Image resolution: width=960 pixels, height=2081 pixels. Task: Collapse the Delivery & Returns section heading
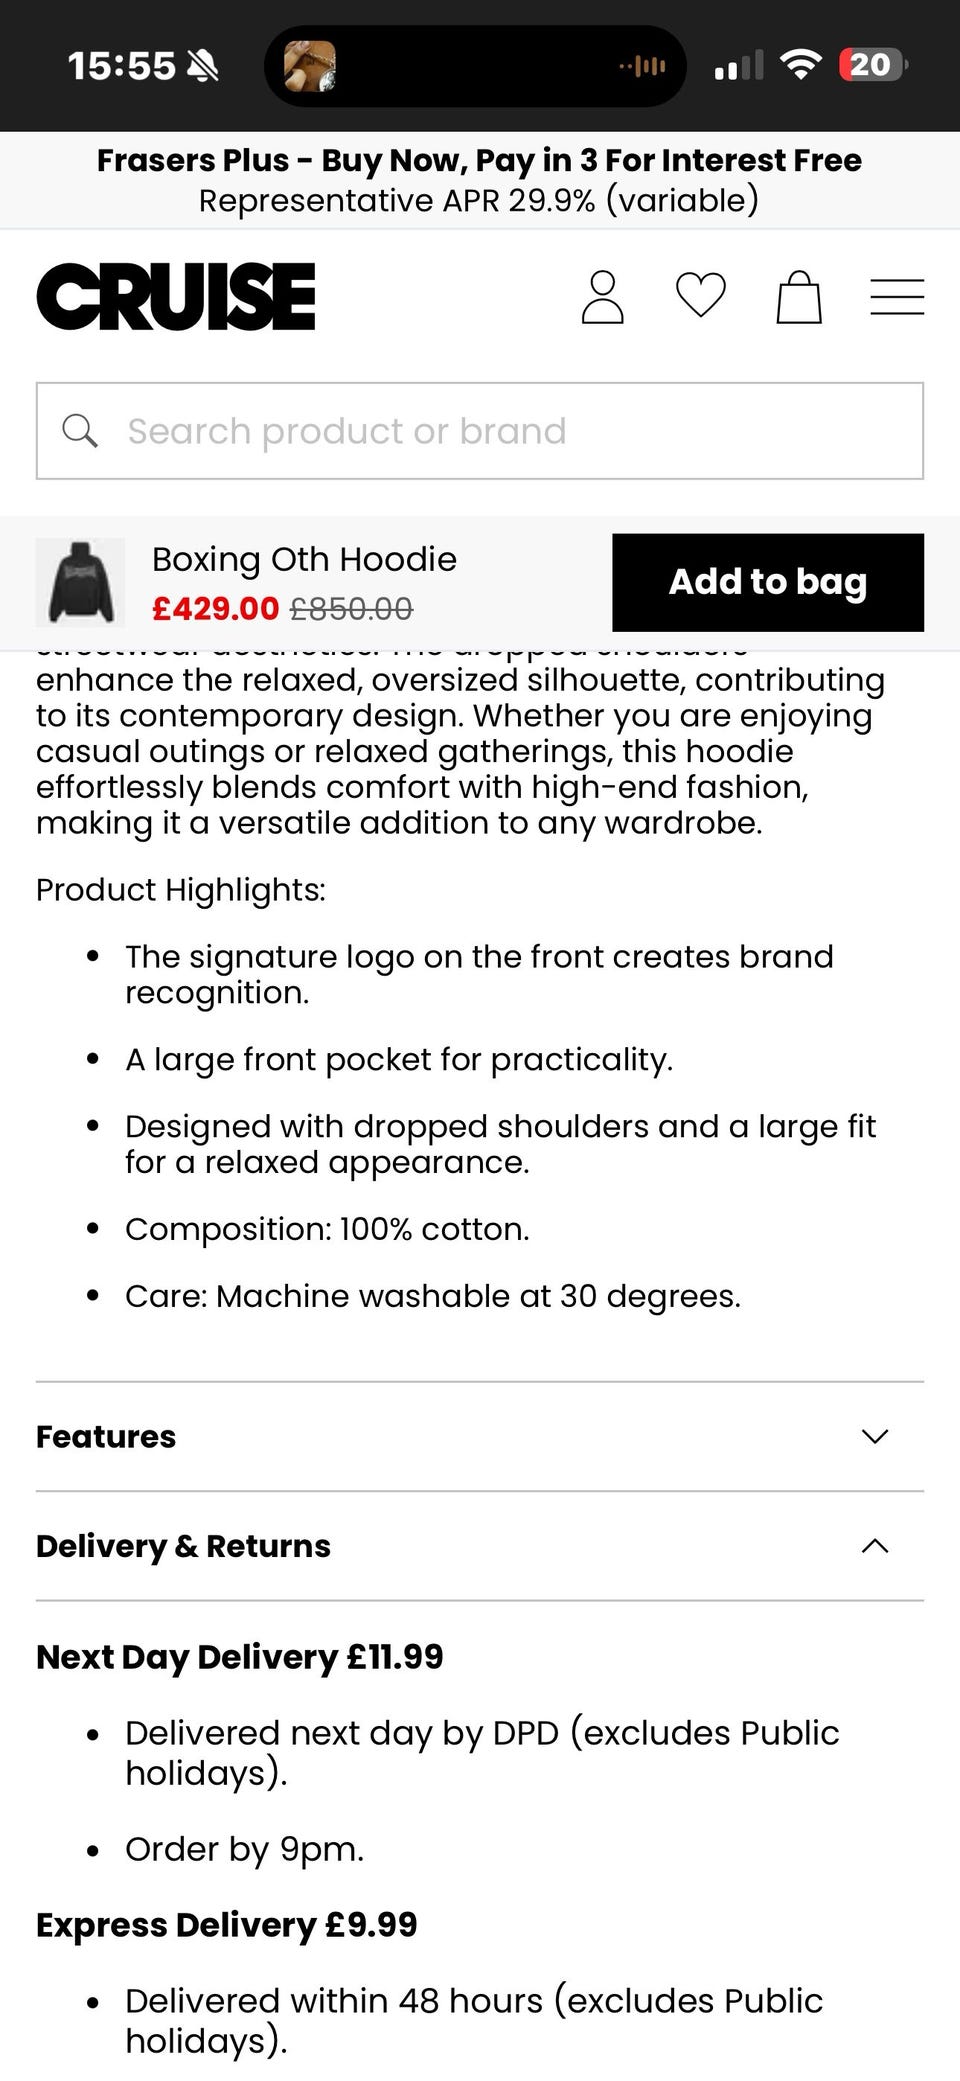coord(183,1546)
